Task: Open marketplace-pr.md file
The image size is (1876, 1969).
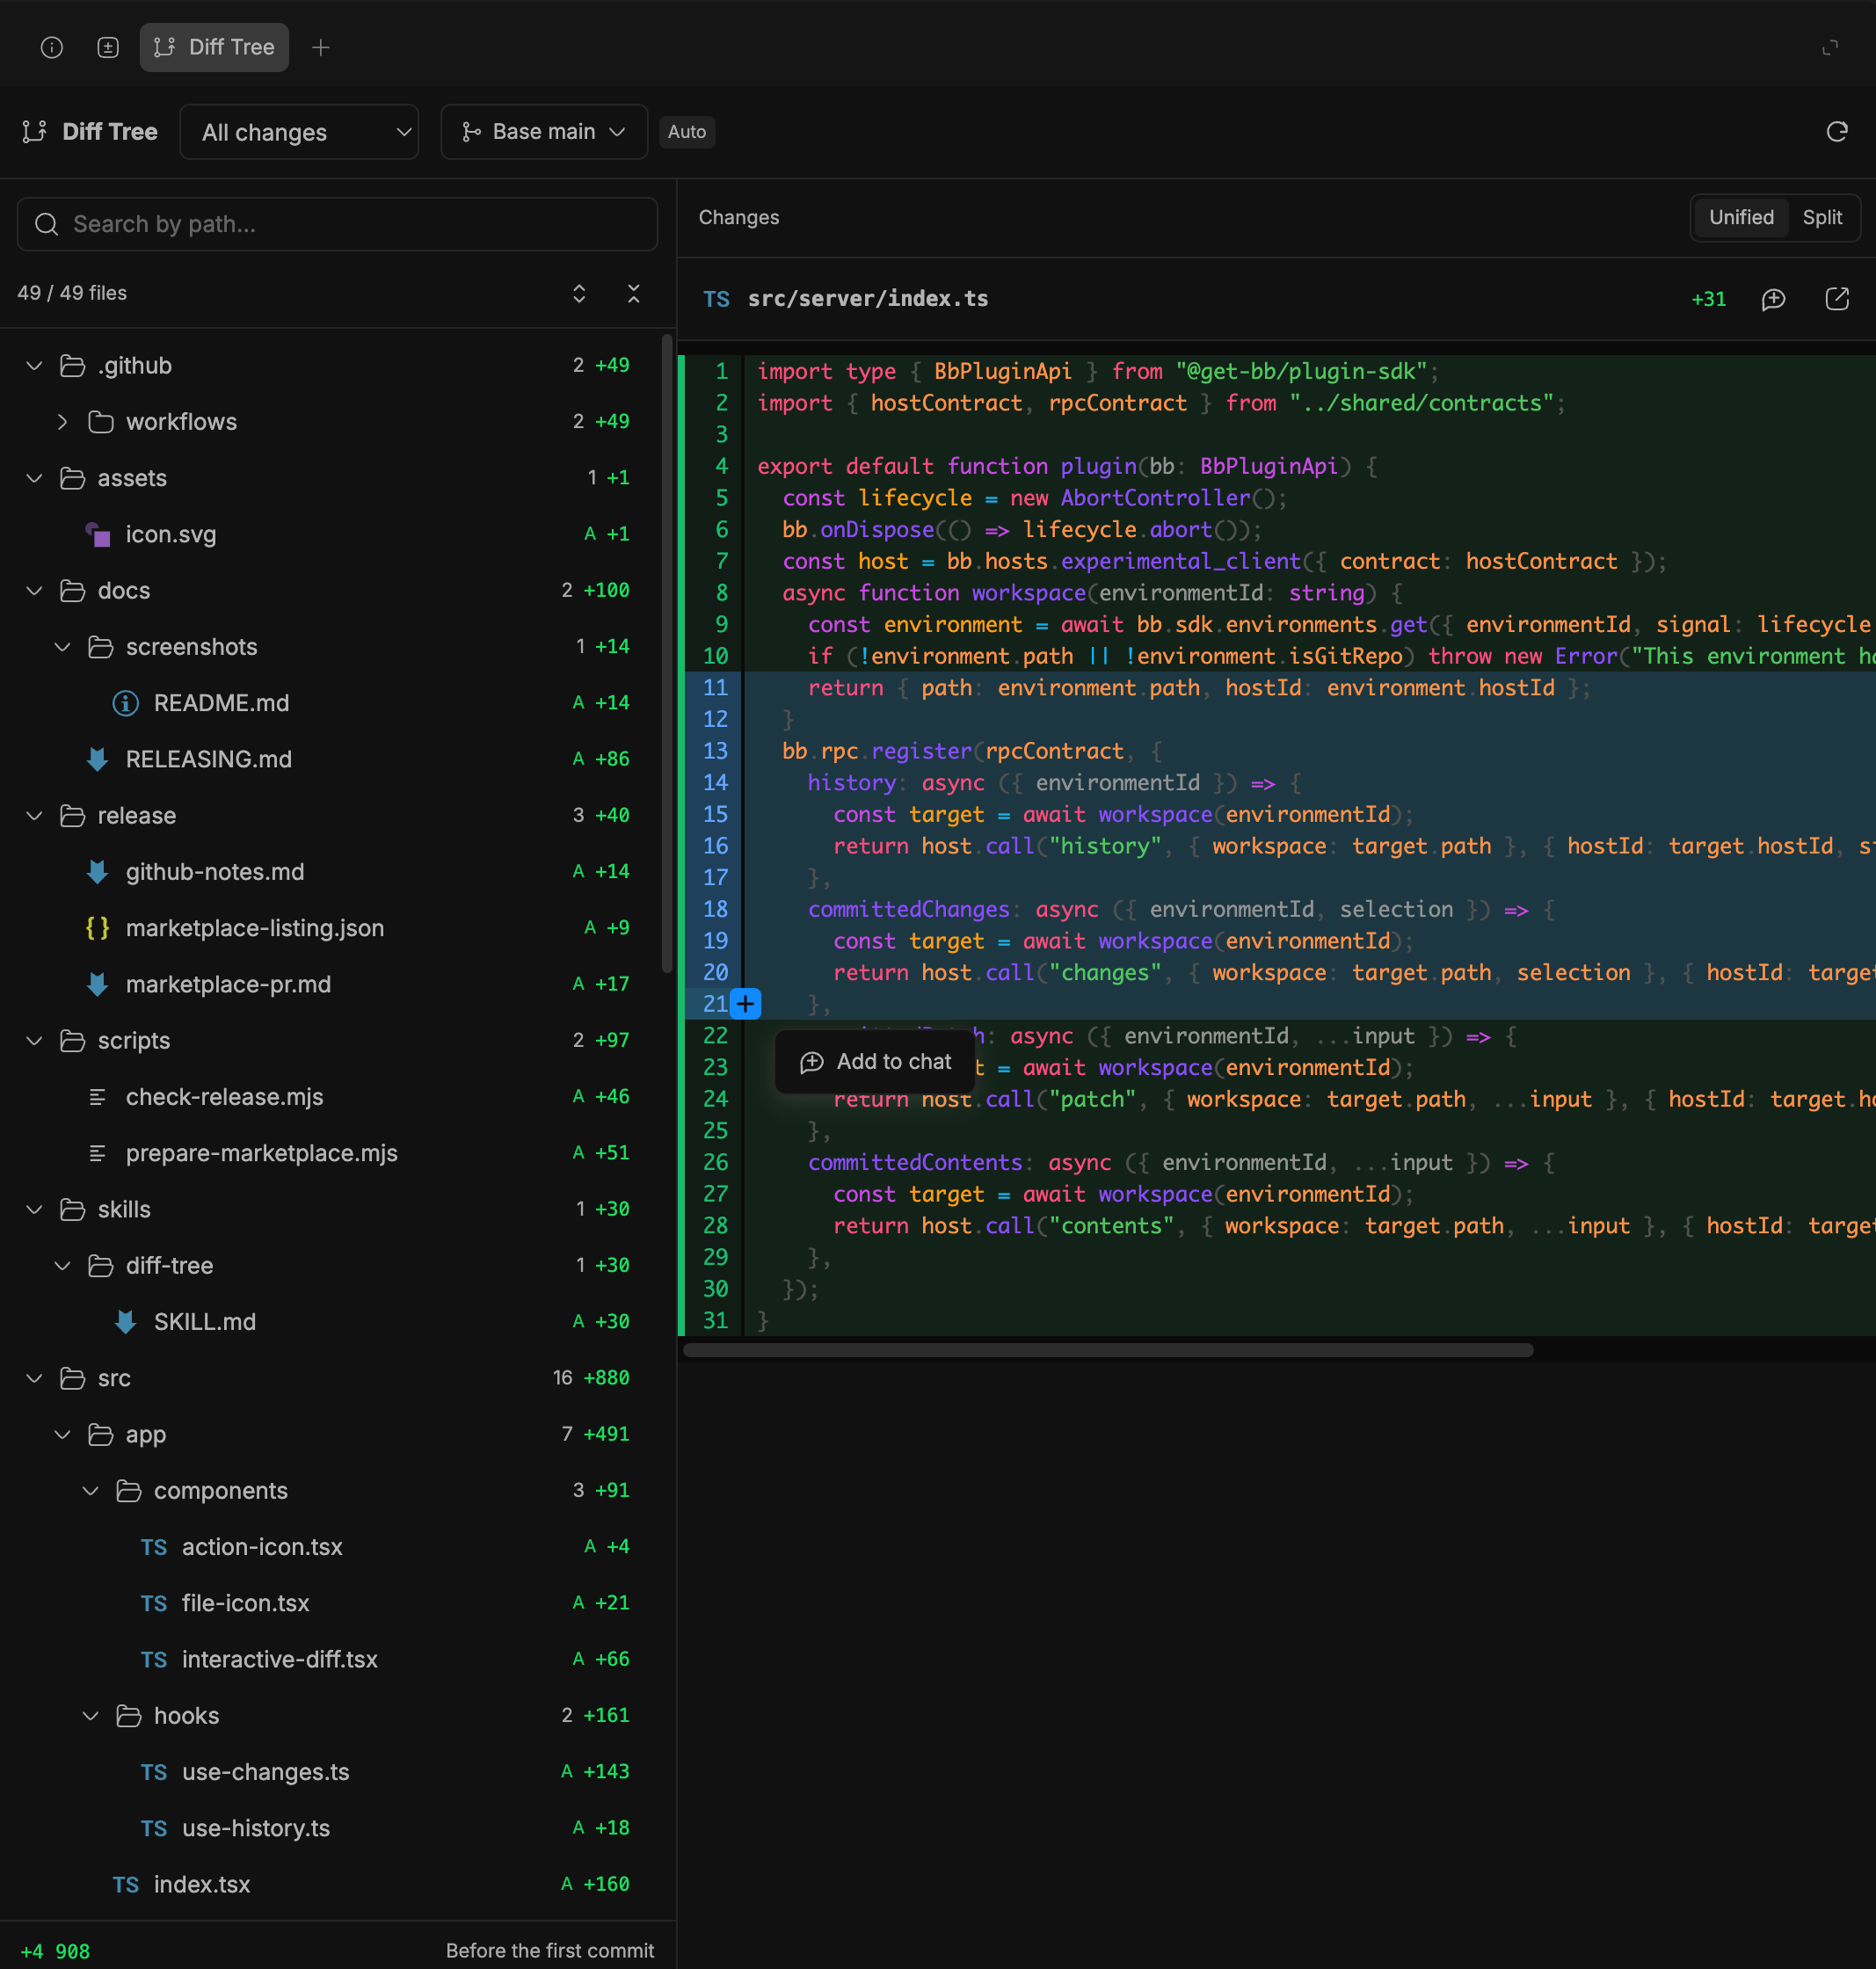Action: pyautogui.click(x=228, y=984)
